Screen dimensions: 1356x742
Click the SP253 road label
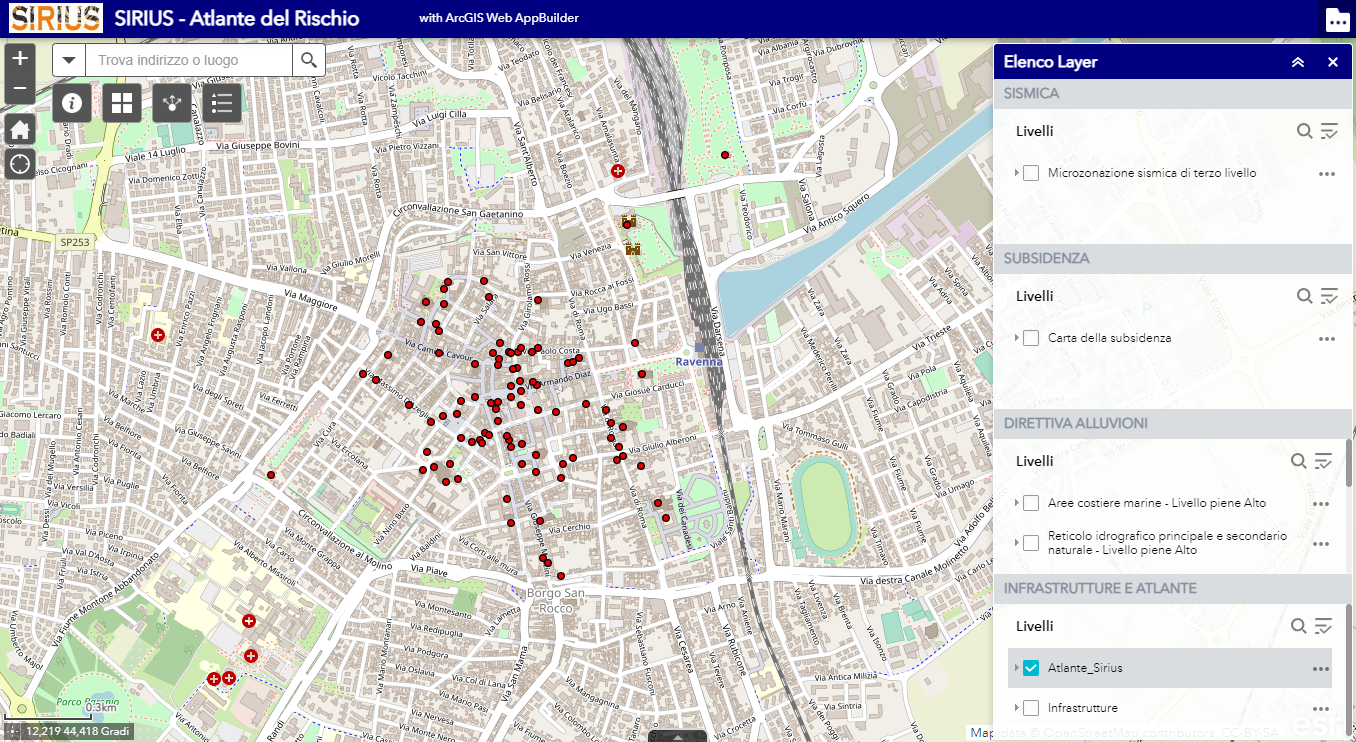(73, 242)
